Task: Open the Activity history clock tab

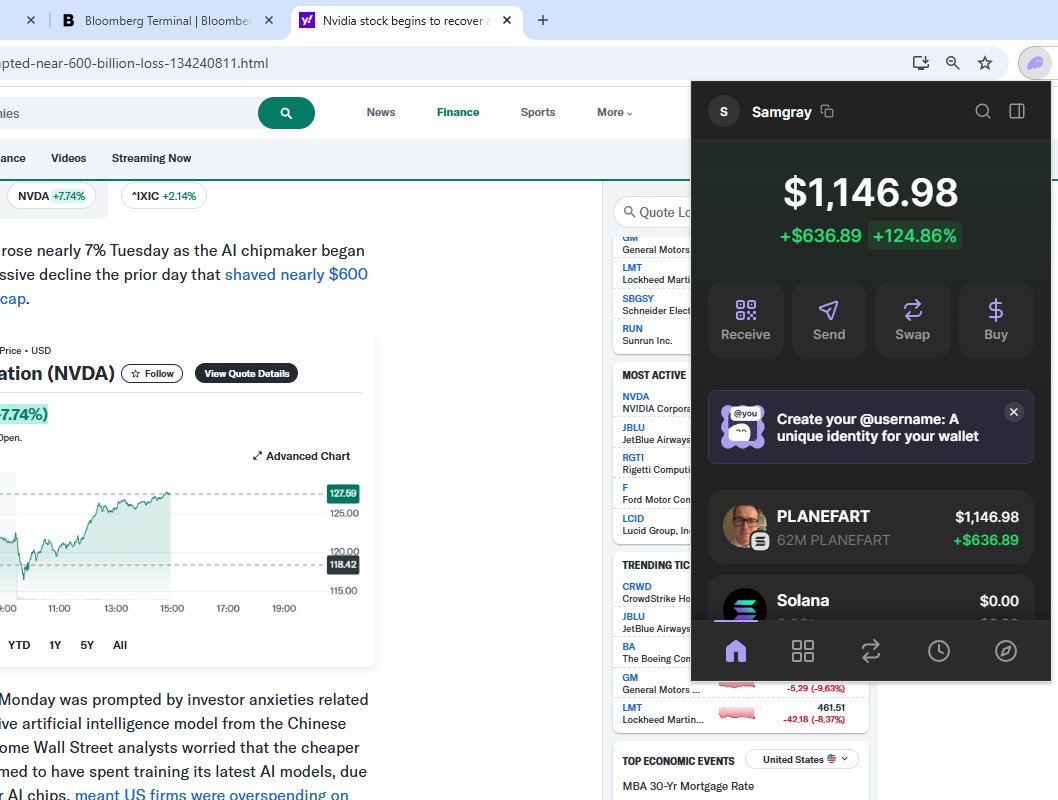Action: (x=939, y=651)
